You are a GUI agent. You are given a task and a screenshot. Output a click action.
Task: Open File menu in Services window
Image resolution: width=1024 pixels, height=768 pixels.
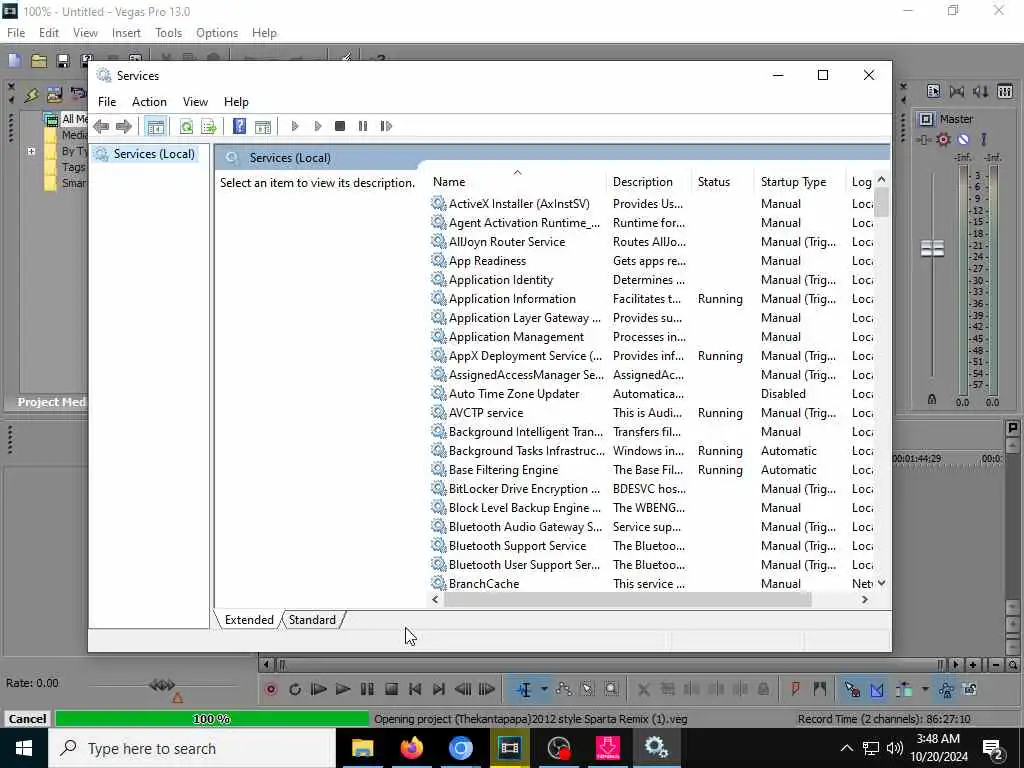[x=107, y=102]
